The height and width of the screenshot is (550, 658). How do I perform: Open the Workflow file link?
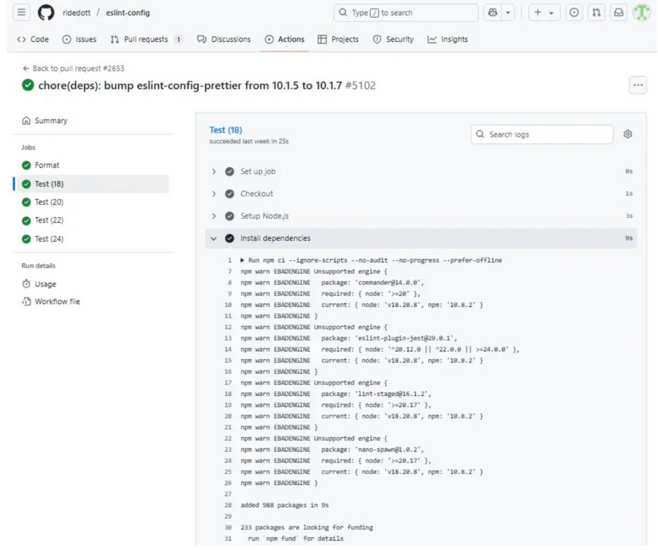(57, 301)
